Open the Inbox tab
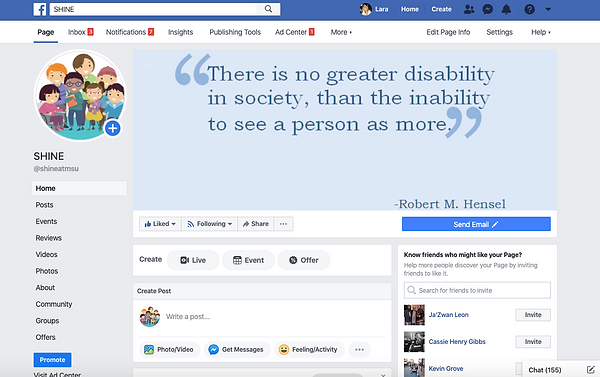This screenshot has height=377, width=600. click(x=80, y=32)
